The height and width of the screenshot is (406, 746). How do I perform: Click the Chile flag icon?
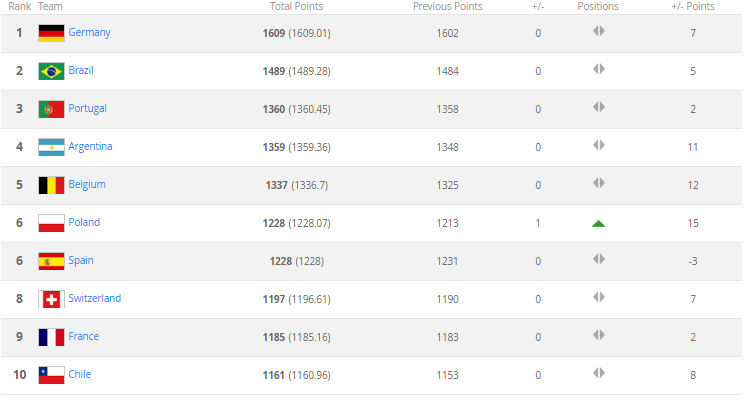51,375
